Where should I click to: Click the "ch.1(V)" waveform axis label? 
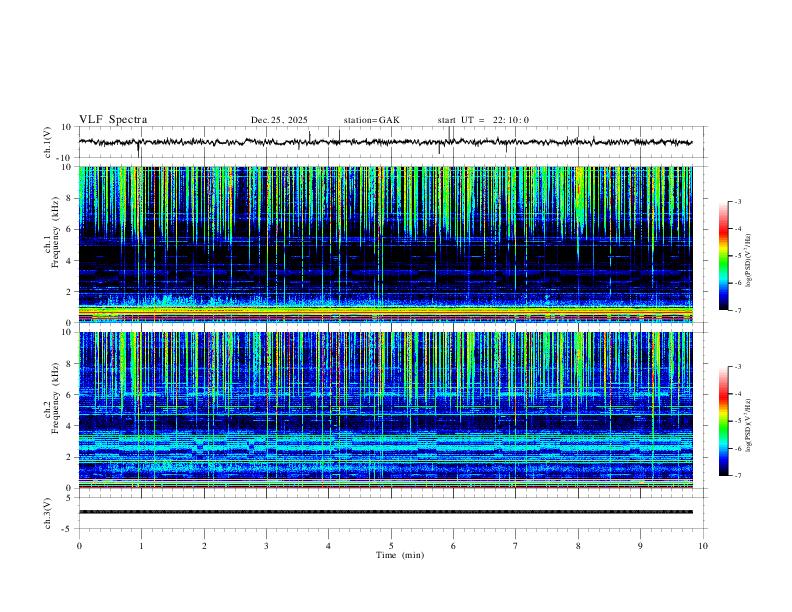48,142
